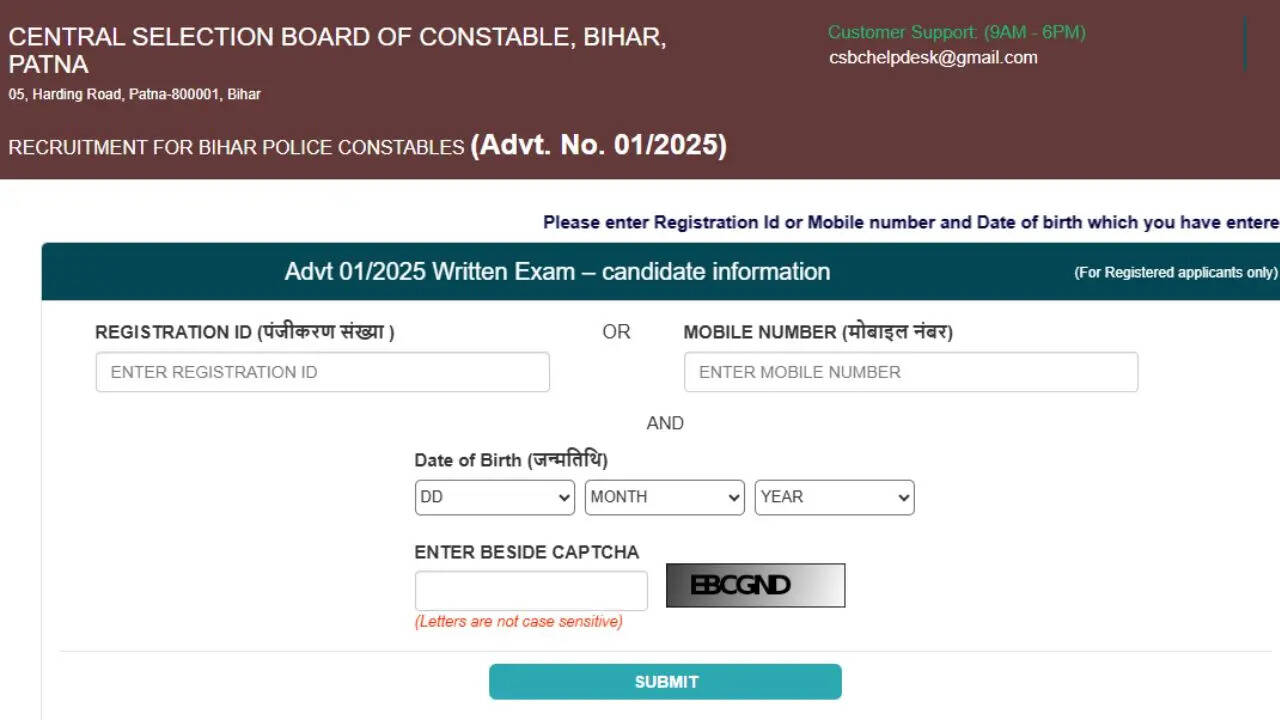Open the DD day dropdown
Image resolution: width=1280 pixels, height=720 pixels.
(x=494, y=497)
